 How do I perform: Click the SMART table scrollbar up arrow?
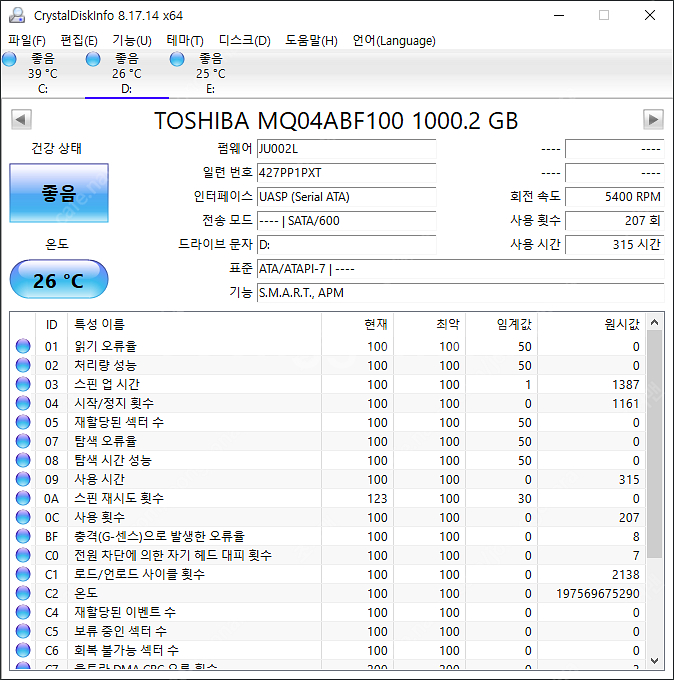pyautogui.click(x=654, y=322)
